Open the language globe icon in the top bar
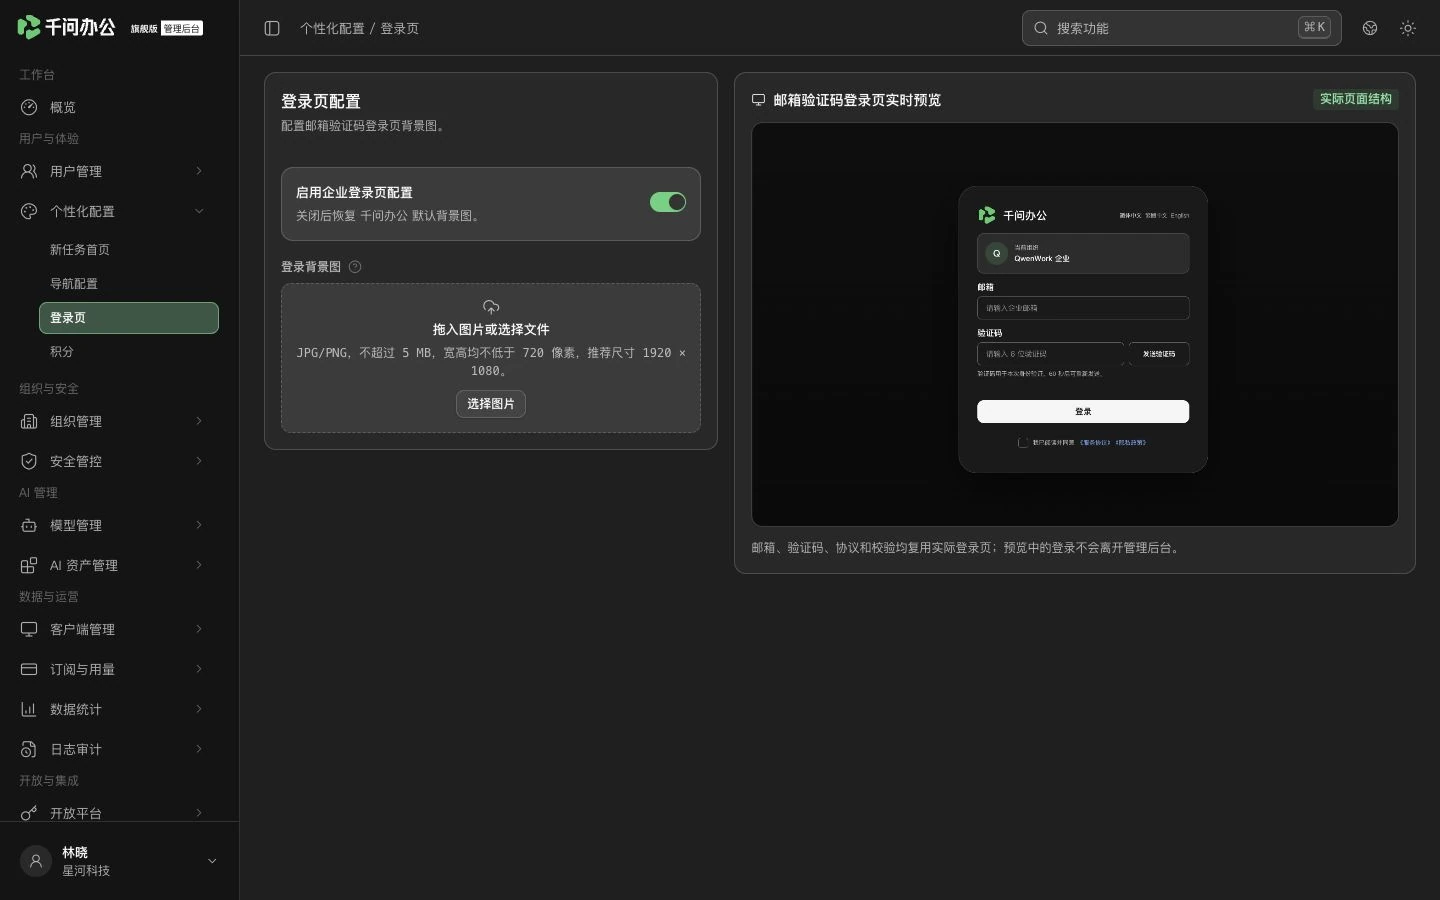 pyautogui.click(x=1370, y=28)
